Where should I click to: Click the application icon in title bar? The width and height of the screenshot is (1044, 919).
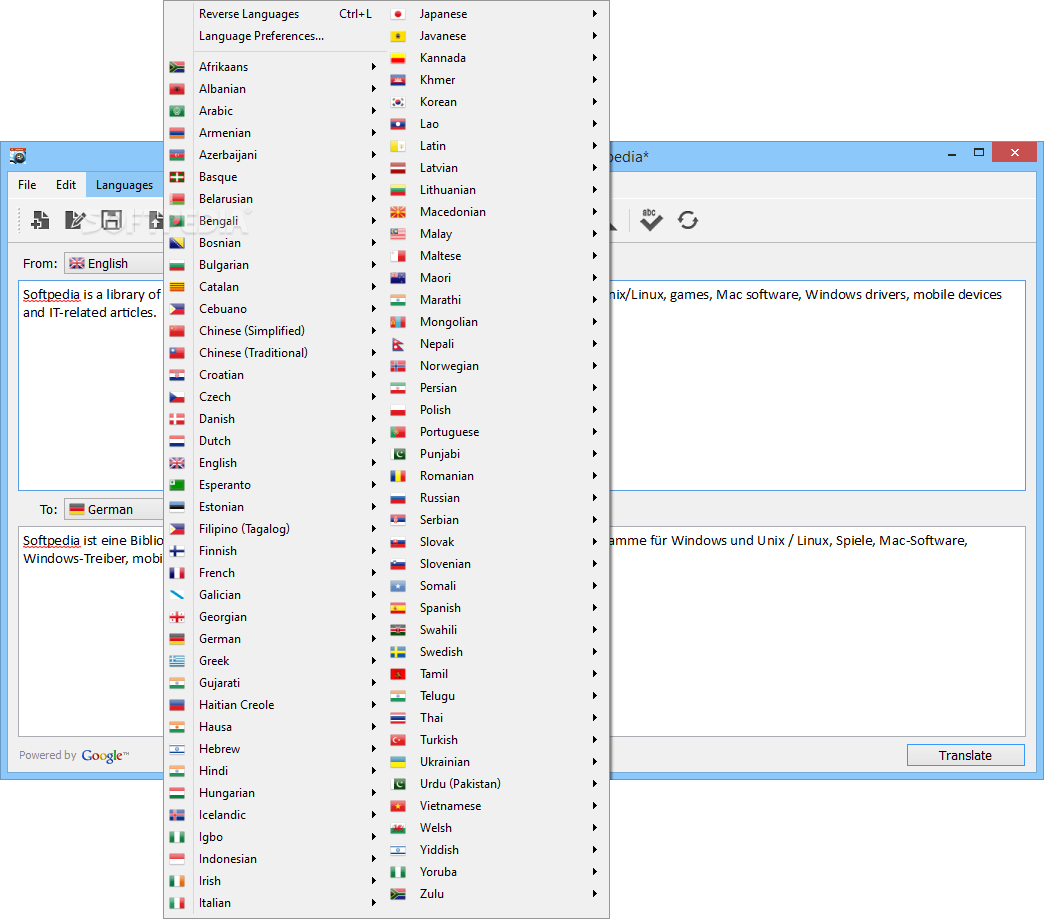tap(18, 156)
